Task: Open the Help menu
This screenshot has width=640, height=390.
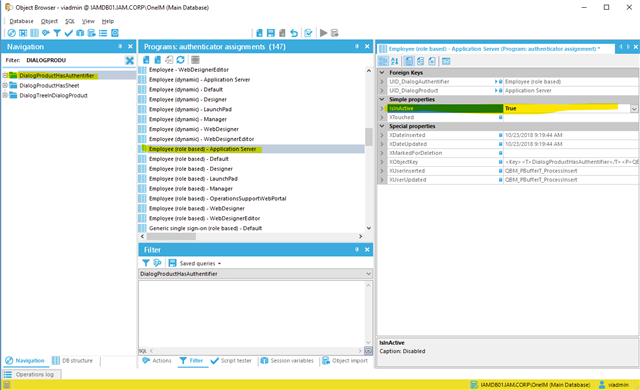Action: pos(108,21)
